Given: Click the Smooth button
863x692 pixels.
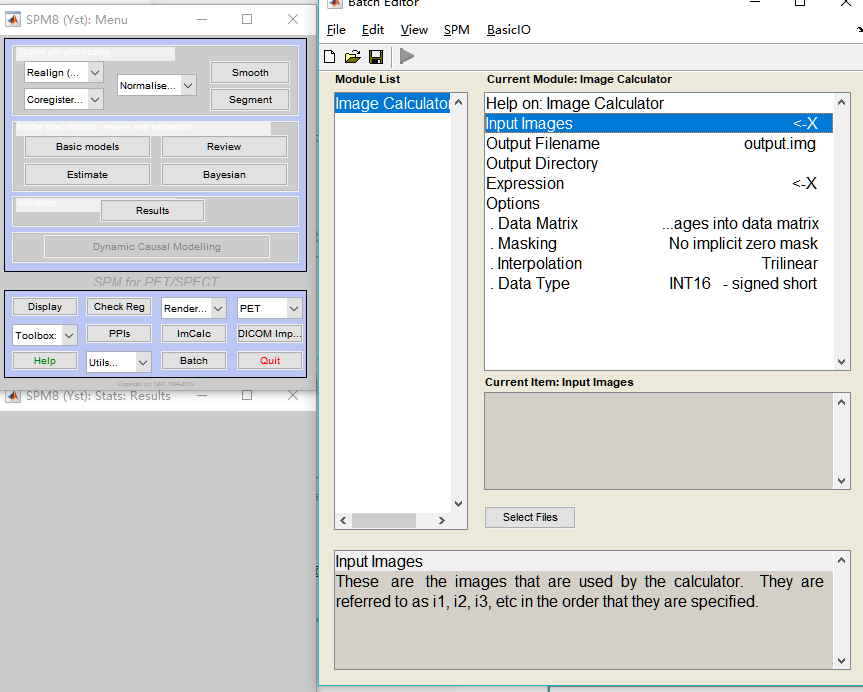Looking at the screenshot, I should [250, 73].
